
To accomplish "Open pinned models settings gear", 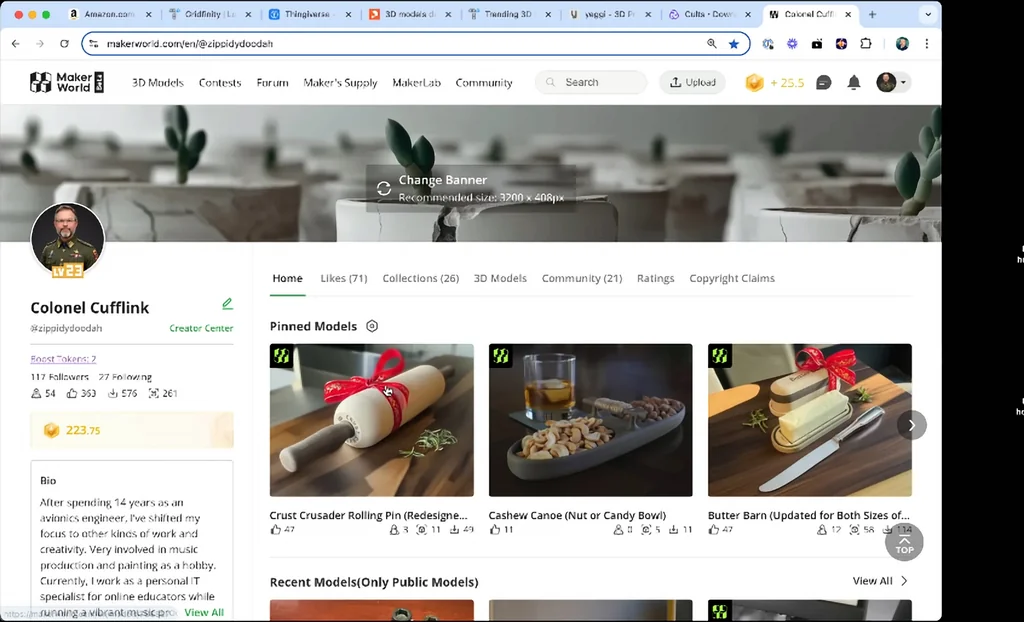I will click(372, 326).
